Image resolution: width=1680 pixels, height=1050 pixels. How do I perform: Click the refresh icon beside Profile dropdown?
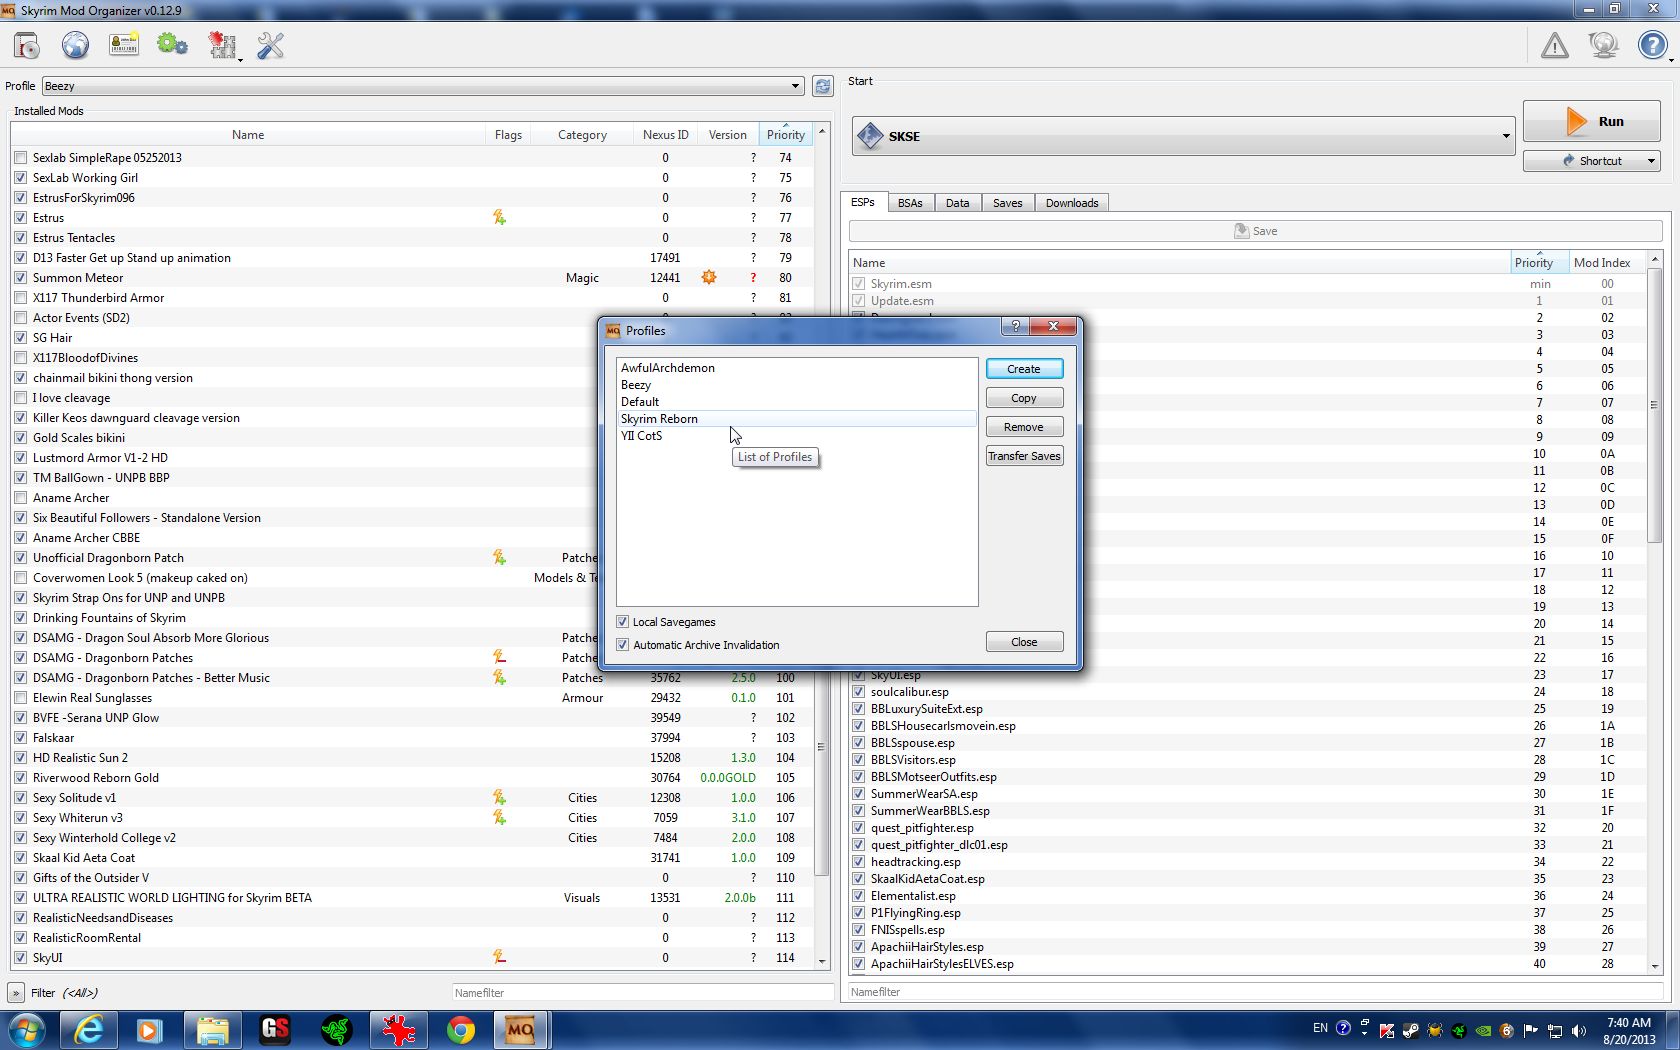822,86
